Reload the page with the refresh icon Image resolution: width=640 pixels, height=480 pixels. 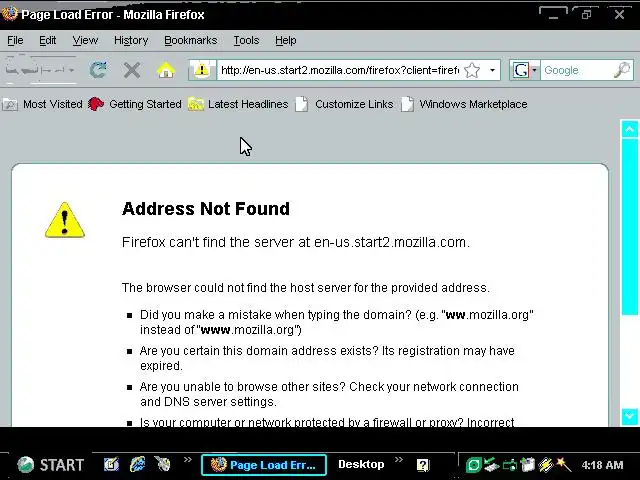click(x=98, y=70)
